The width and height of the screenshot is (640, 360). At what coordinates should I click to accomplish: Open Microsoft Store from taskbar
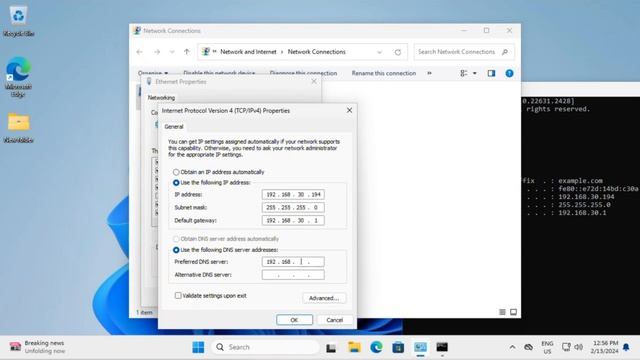coord(398,347)
